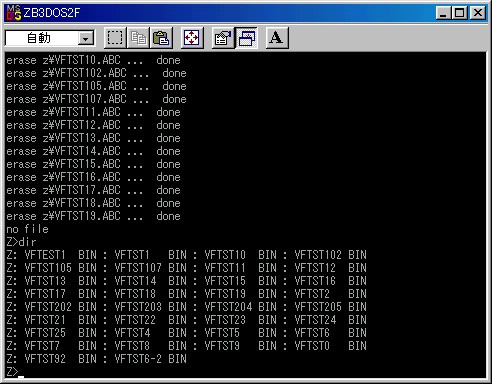
Task: Open the MS-DOS system menu icon
Action: click(14, 13)
